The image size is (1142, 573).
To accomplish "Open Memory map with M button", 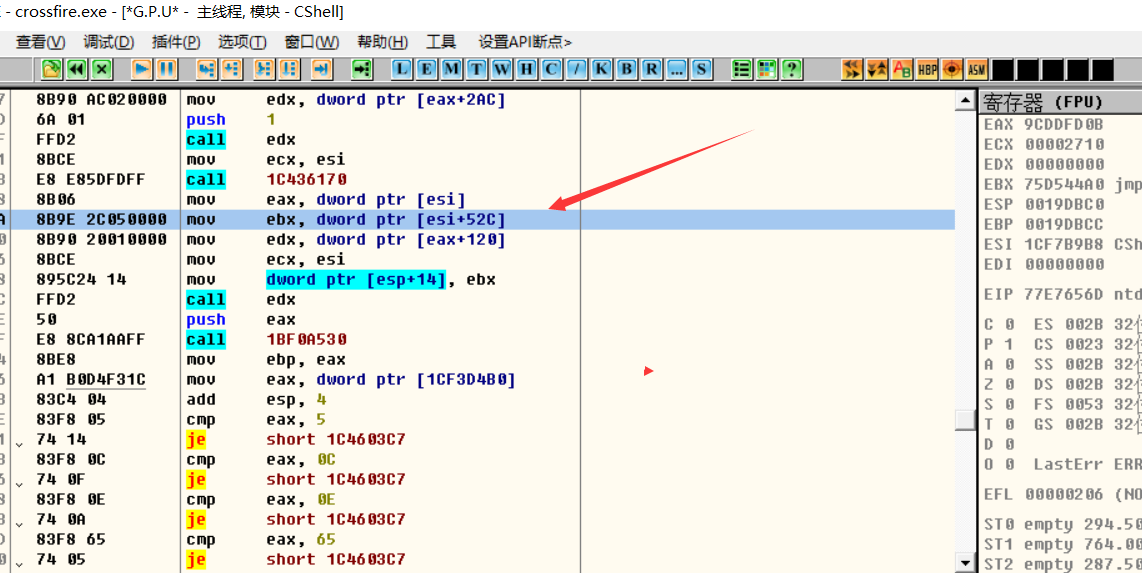I will [452, 69].
